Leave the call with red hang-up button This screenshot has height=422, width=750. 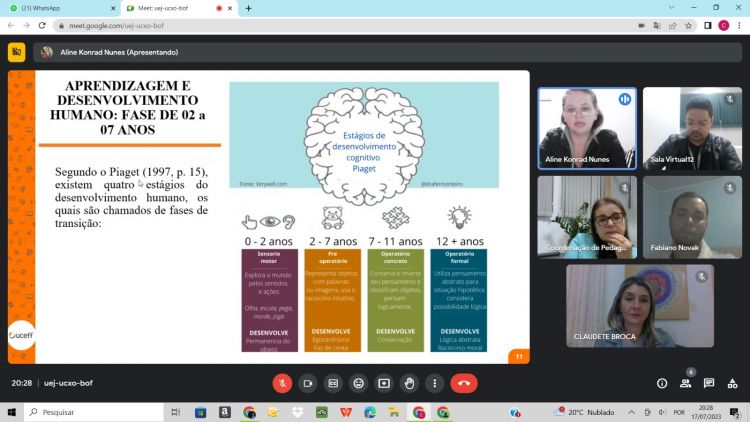464,383
